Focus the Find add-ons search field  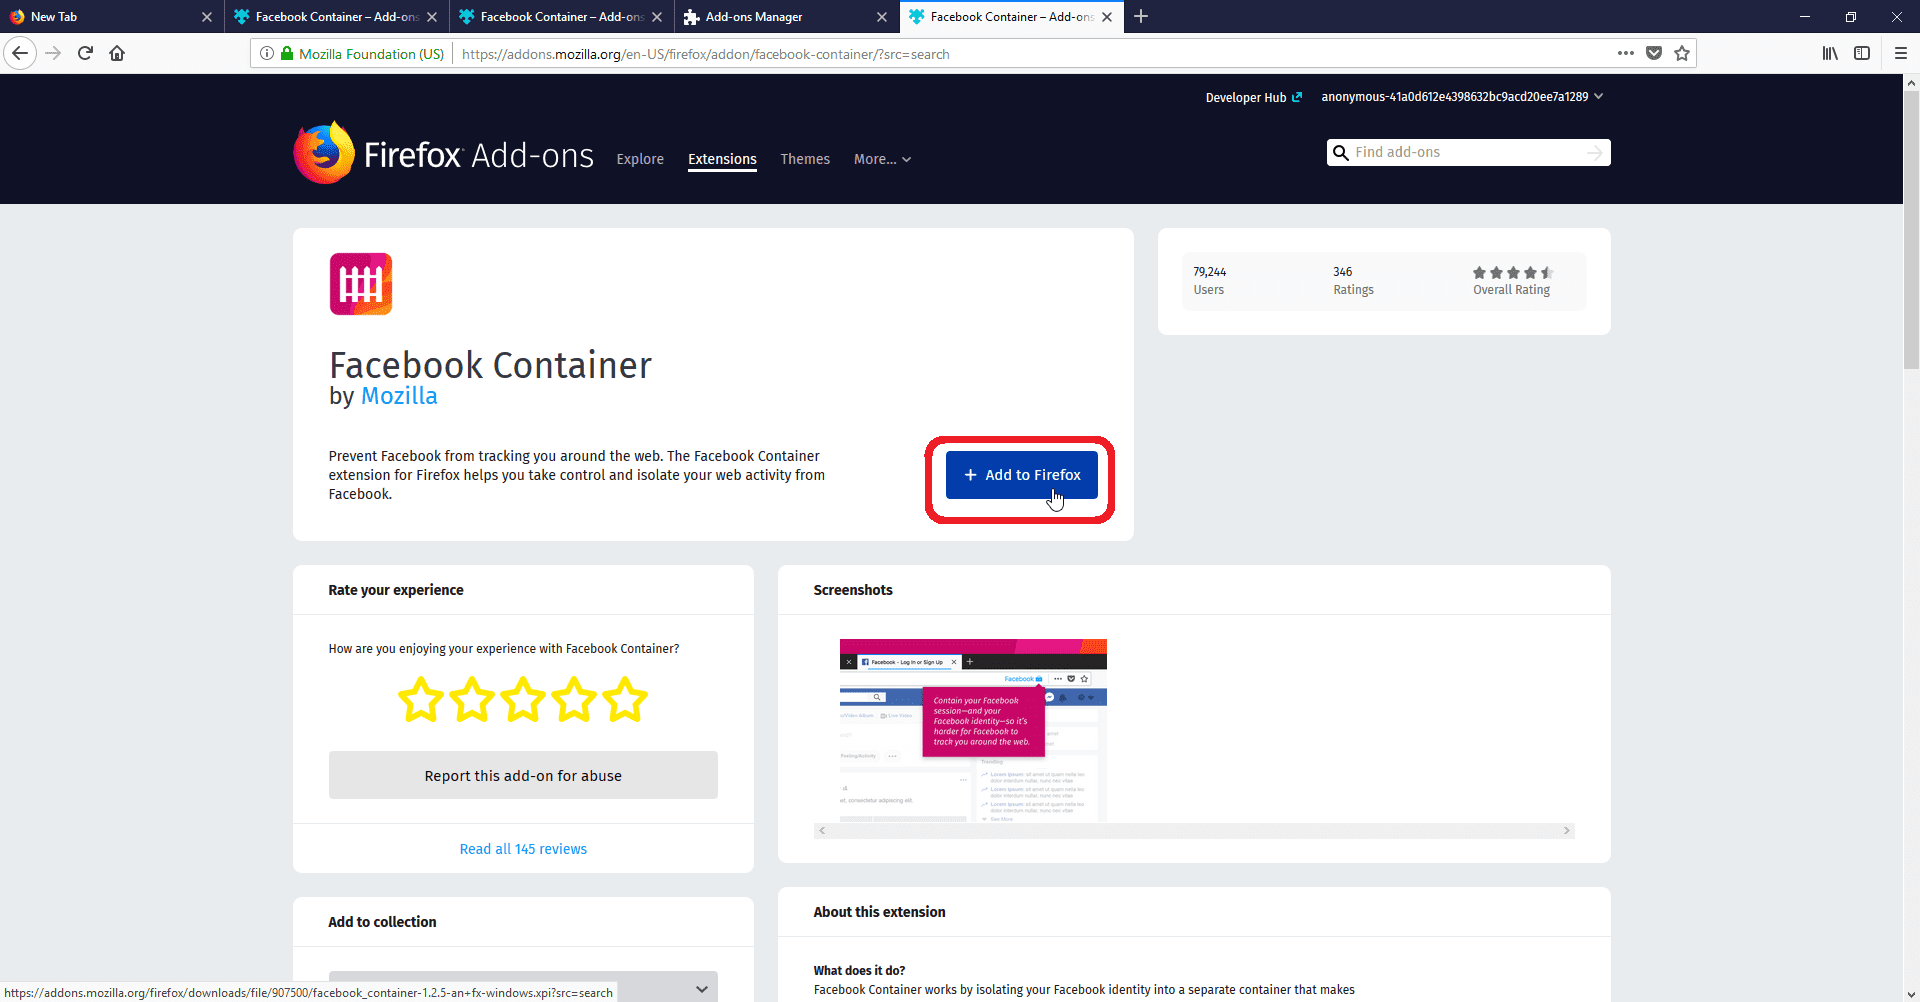click(x=1468, y=153)
